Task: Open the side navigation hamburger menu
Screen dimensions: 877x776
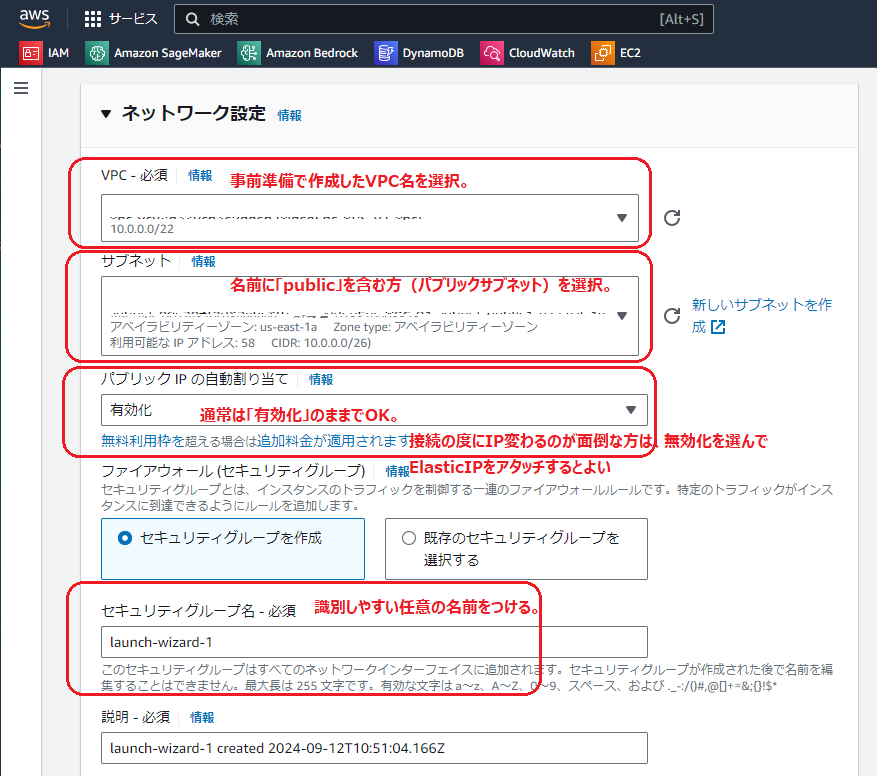Action: point(21,88)
